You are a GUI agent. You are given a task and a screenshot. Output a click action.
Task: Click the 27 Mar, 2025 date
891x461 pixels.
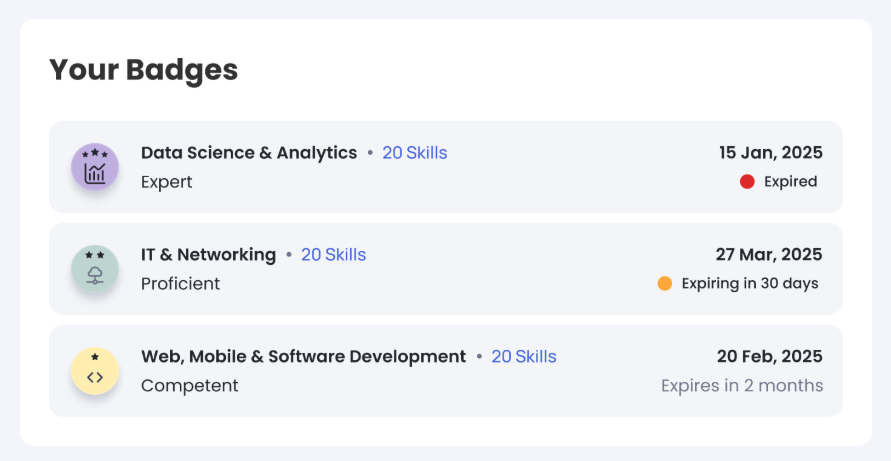click(x=768, y=255)
